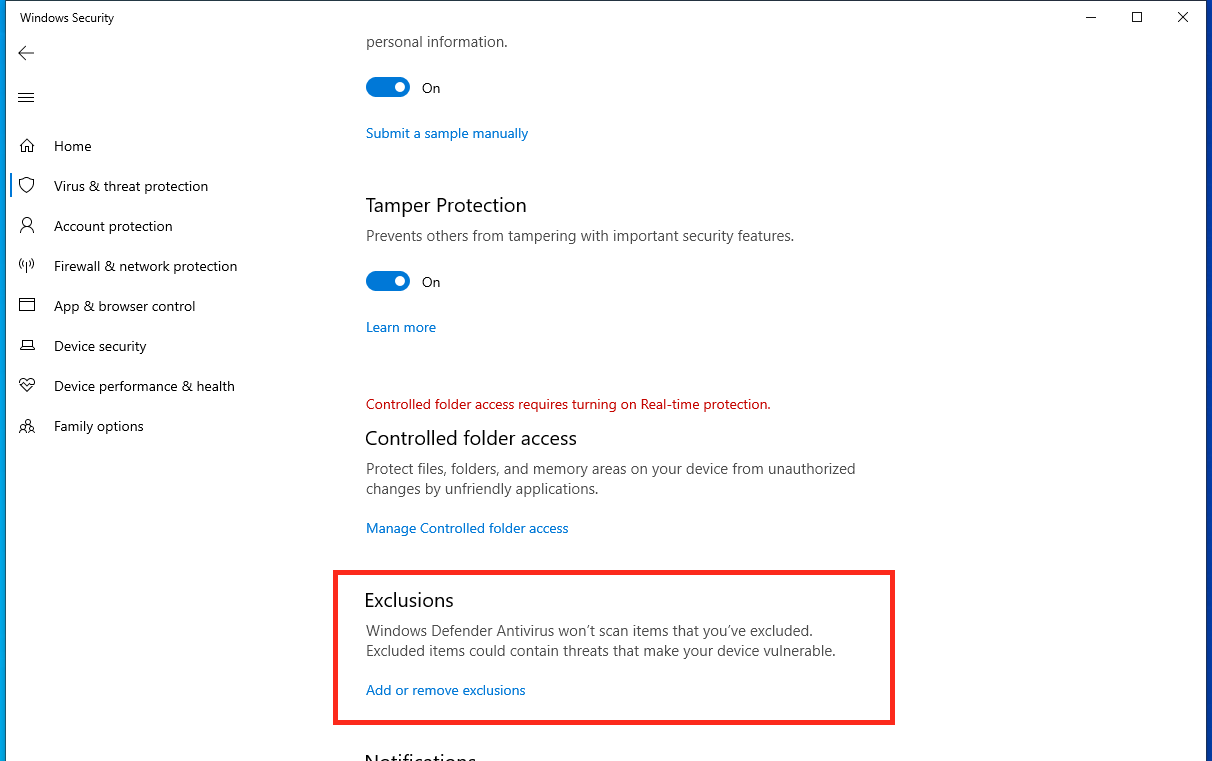Image resolution: width=1212 pixels, height=761 pixels.
Task: Click the Controlled folder access heading
Action: tap(471, 438)
